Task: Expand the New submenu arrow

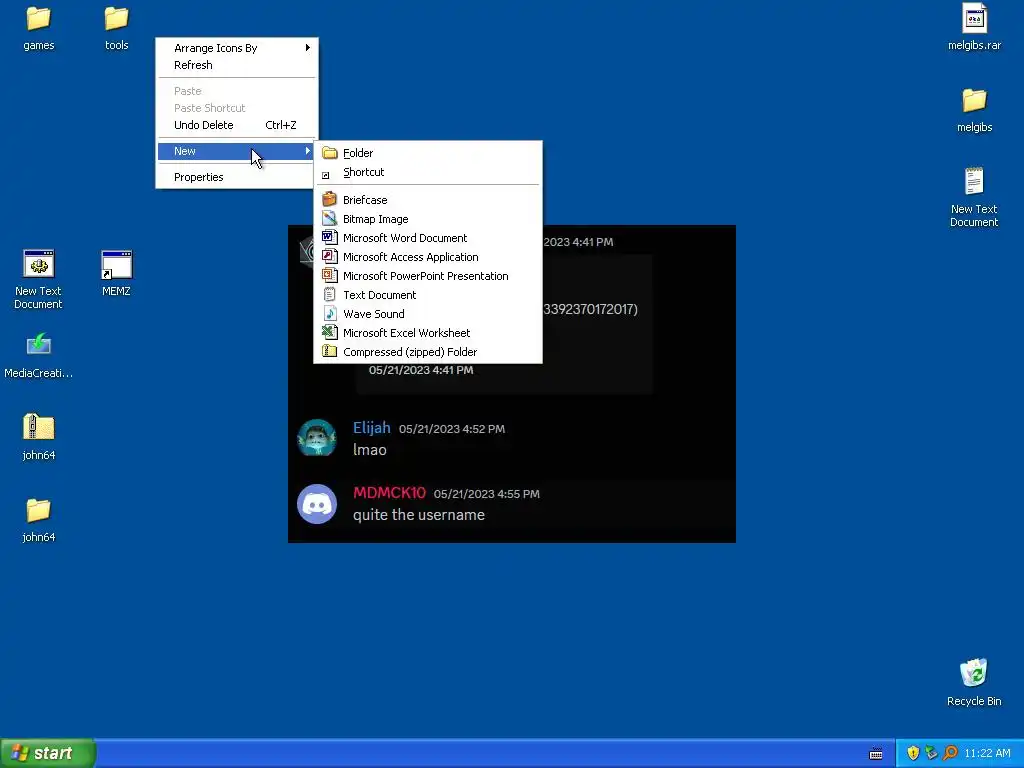Action: tap(308, 151)
